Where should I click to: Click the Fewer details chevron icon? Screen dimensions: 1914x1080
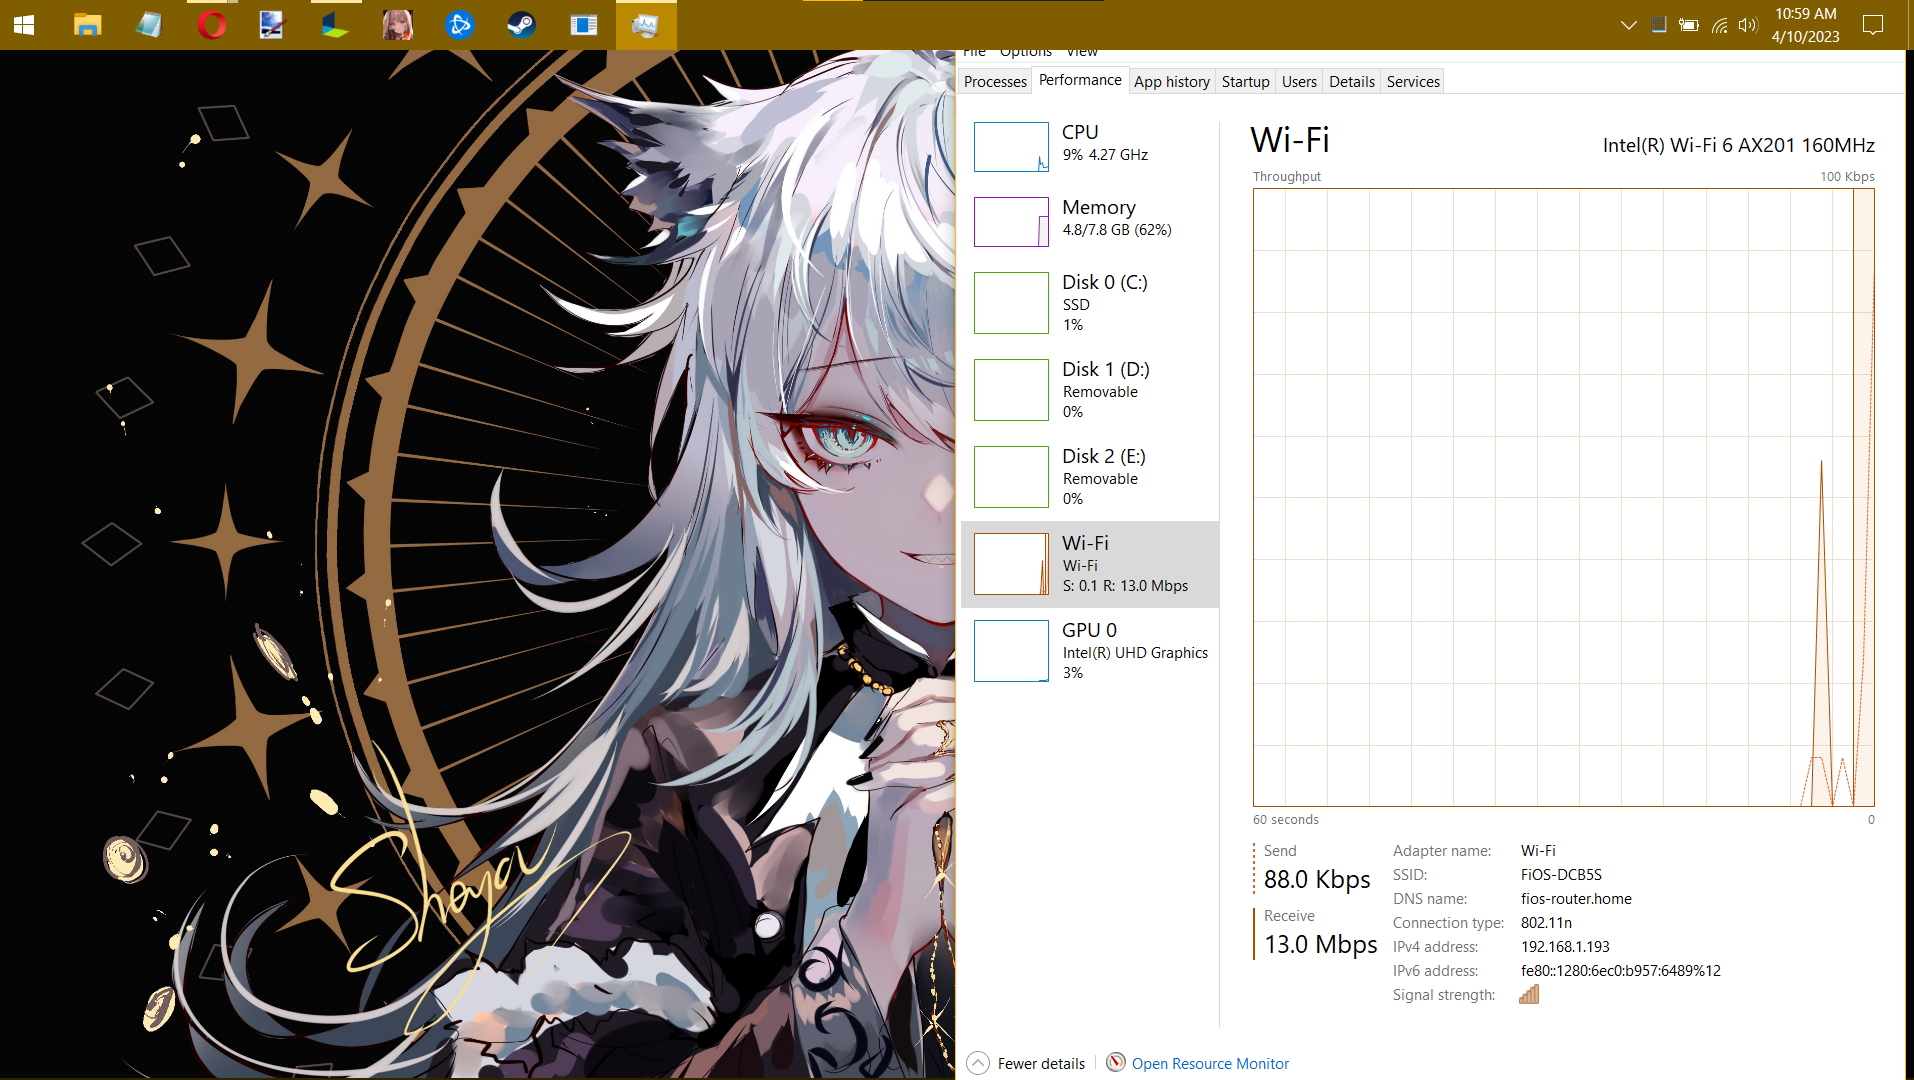(x=978, y=1063)
